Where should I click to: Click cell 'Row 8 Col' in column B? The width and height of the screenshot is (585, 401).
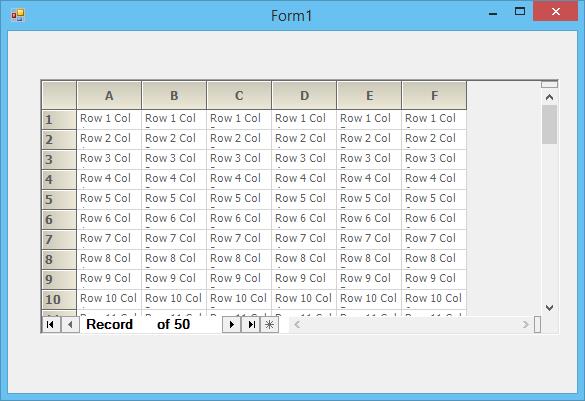pyautogui.click(x=174, y=260)
